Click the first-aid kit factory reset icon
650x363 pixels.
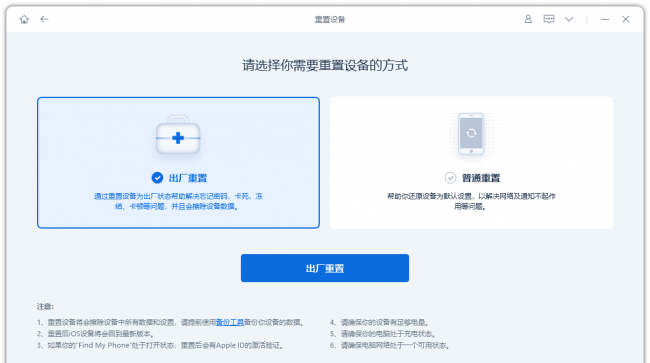click(178, 135)
